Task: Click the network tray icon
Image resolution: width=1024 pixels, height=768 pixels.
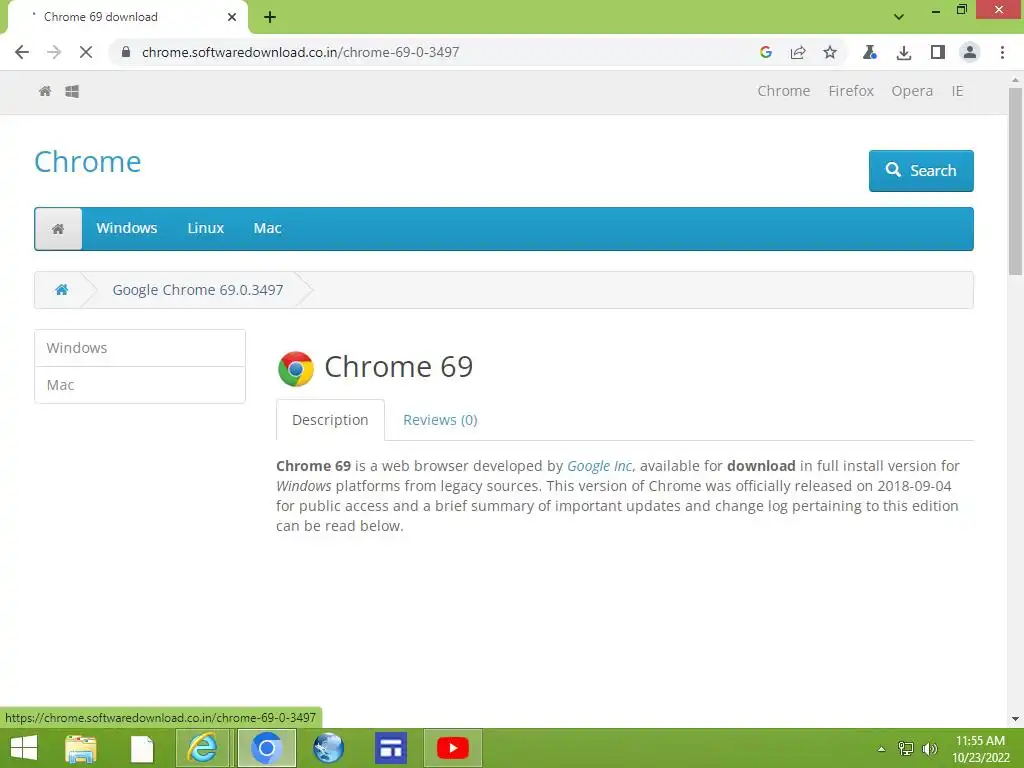Action: point(906,748)
